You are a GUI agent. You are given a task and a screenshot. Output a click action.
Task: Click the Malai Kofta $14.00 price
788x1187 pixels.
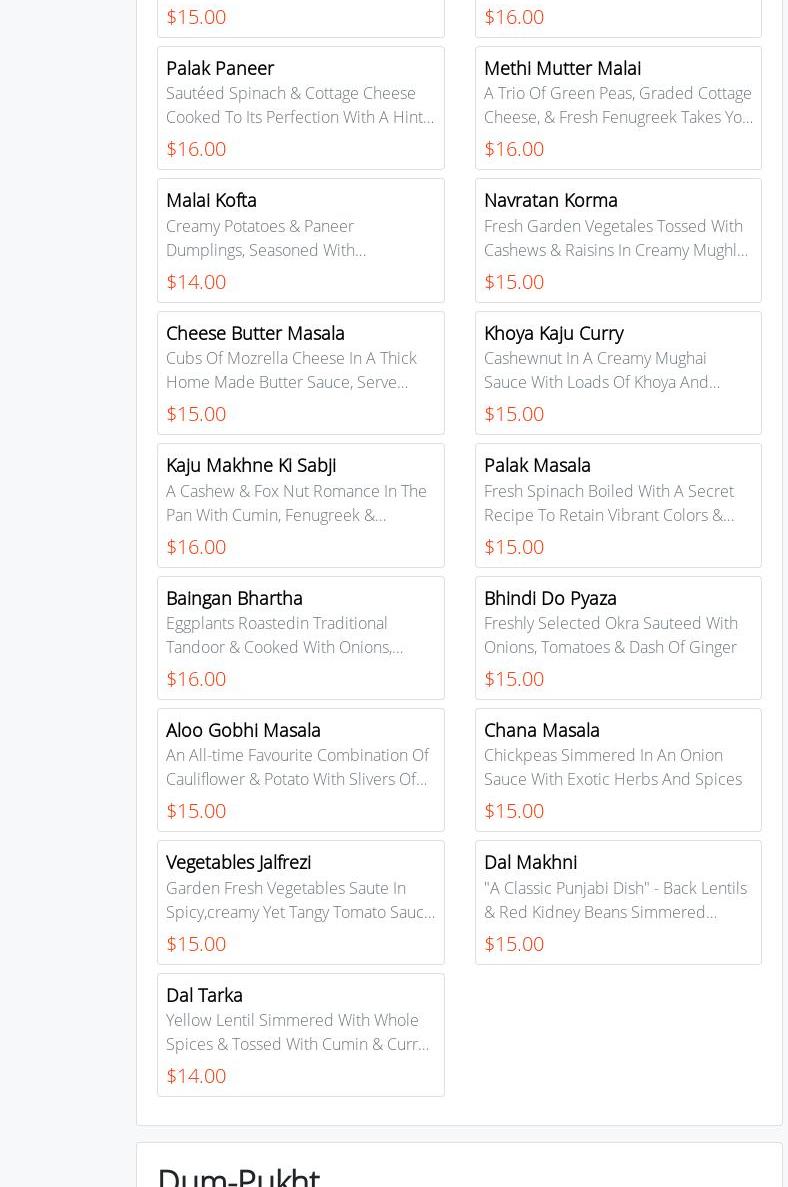[196, 282]
